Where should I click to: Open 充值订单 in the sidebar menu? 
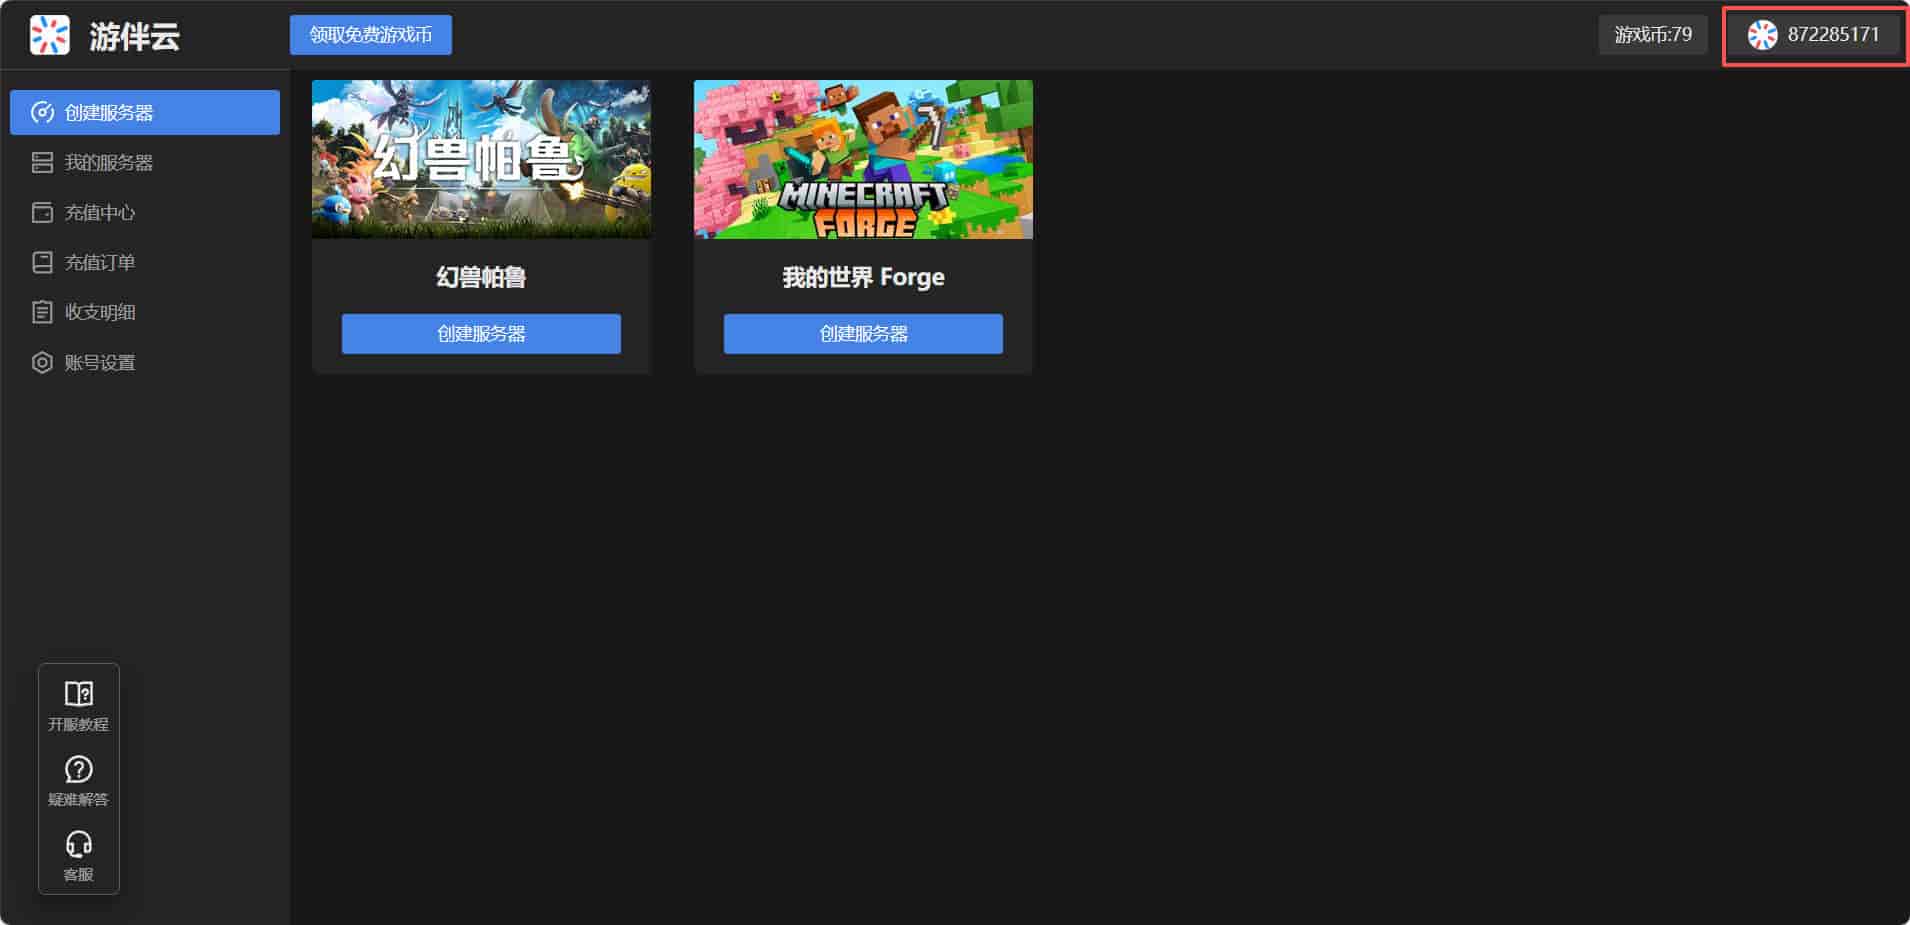click(x=100, y=262)
